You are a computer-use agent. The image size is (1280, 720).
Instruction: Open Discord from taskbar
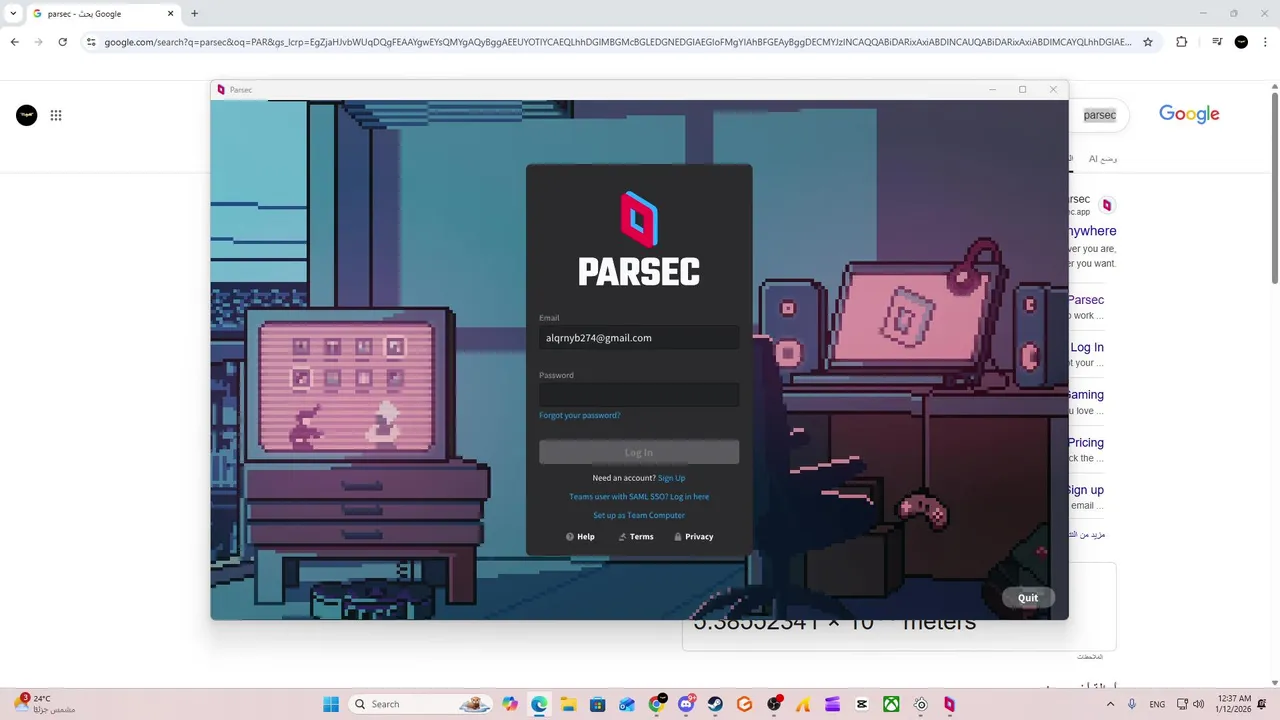(x=686, y=704)
